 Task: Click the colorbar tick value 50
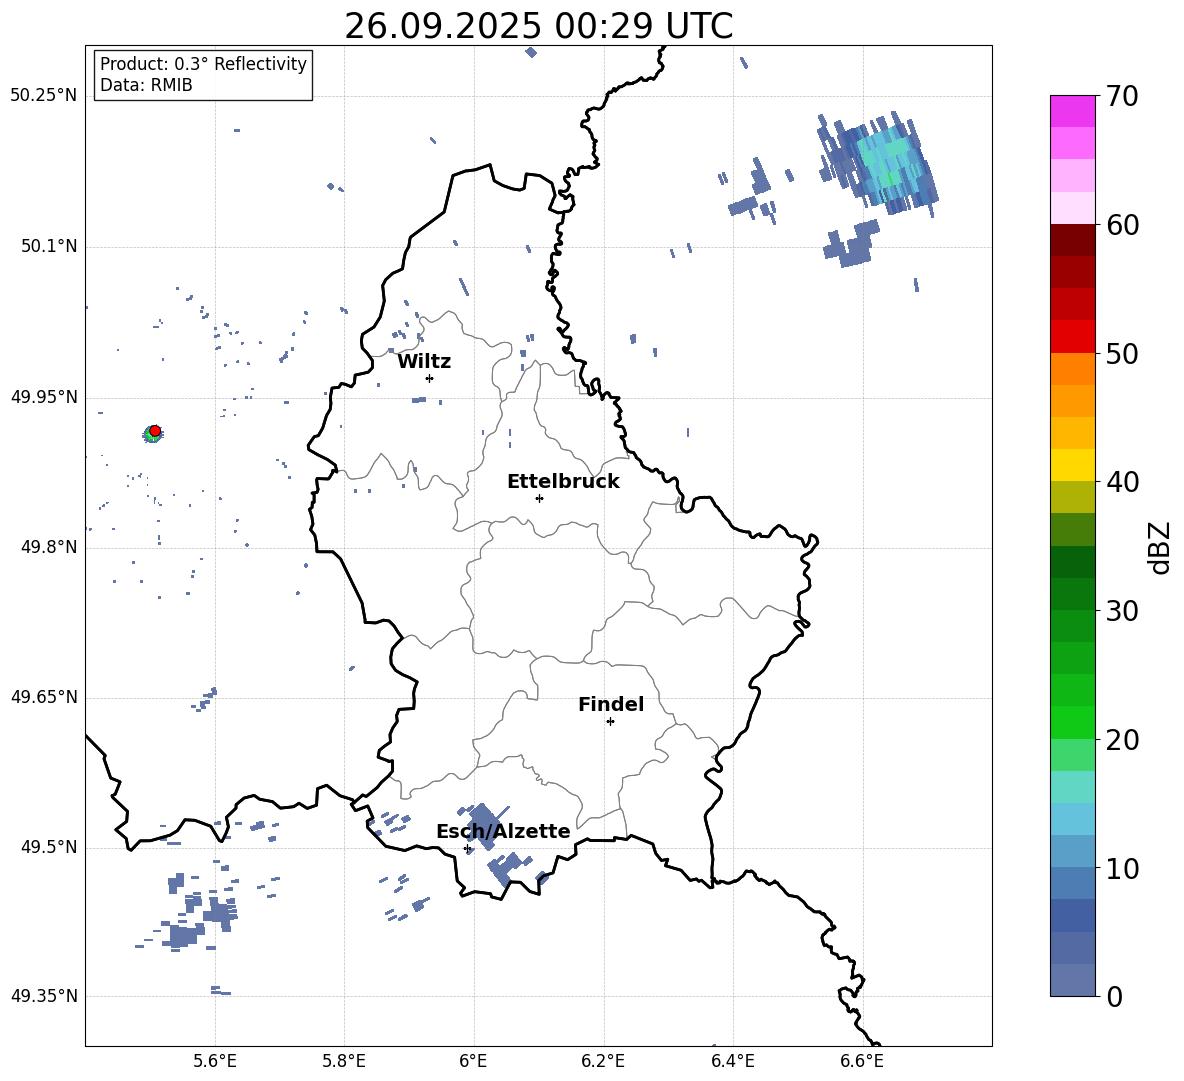point(1121,353)
